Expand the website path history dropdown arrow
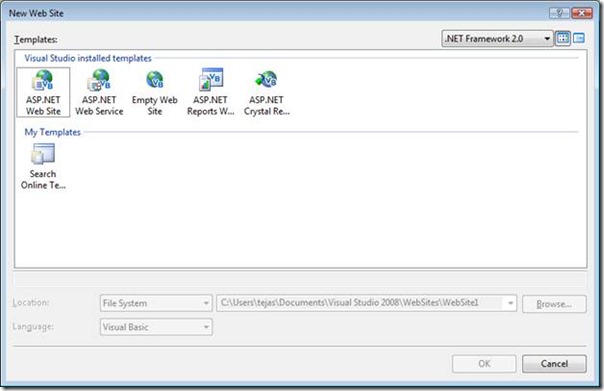This screenshot has height=391, width=604. pos(510,303)
